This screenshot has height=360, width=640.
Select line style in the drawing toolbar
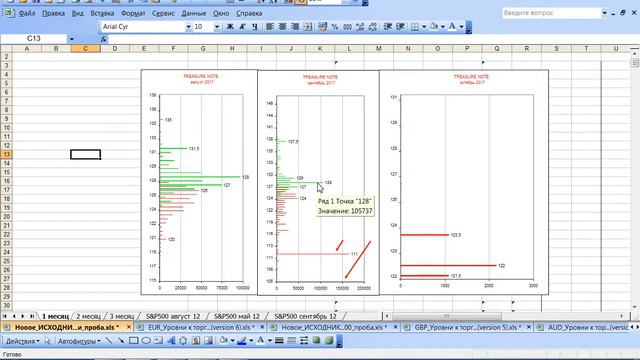pos(279,341)
